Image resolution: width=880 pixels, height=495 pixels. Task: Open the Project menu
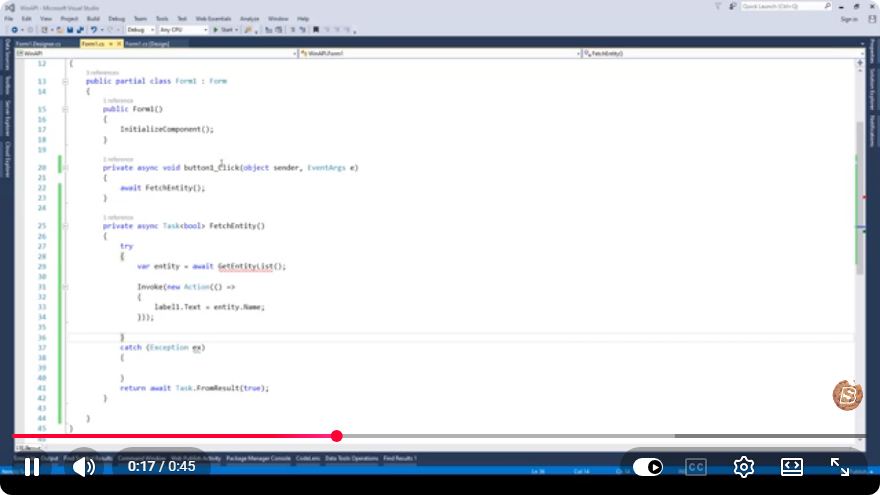click(x=70, y=19)
